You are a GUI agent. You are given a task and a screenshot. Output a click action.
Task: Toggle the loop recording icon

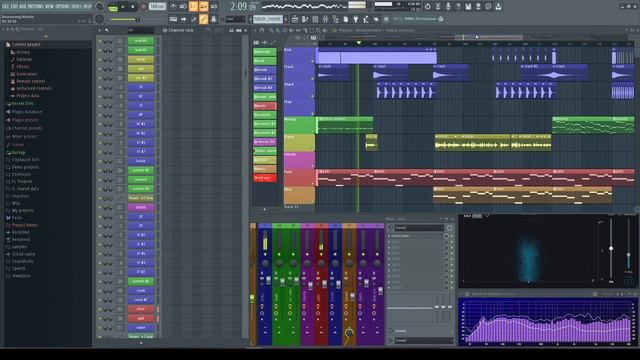tap(214, 7)
